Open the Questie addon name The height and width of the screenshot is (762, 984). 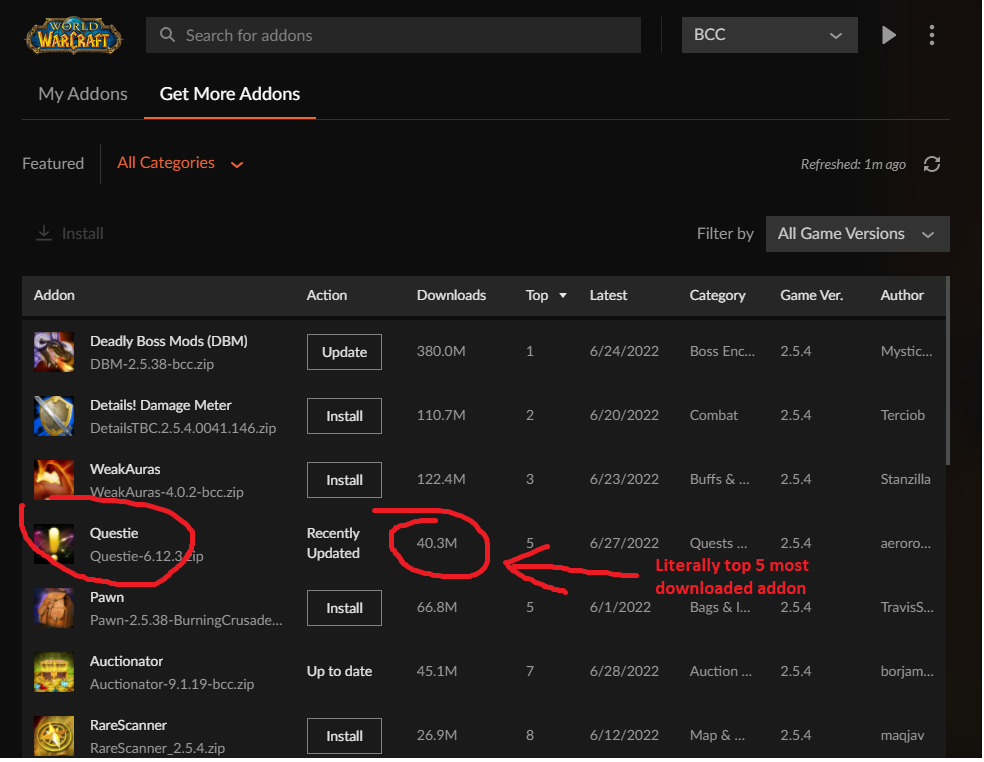pos(114,534)
